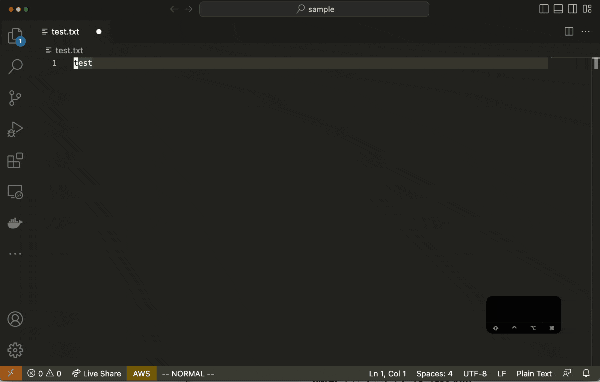Click the word 'test' on line 1

pyautogui.click(x=83, y=63)
